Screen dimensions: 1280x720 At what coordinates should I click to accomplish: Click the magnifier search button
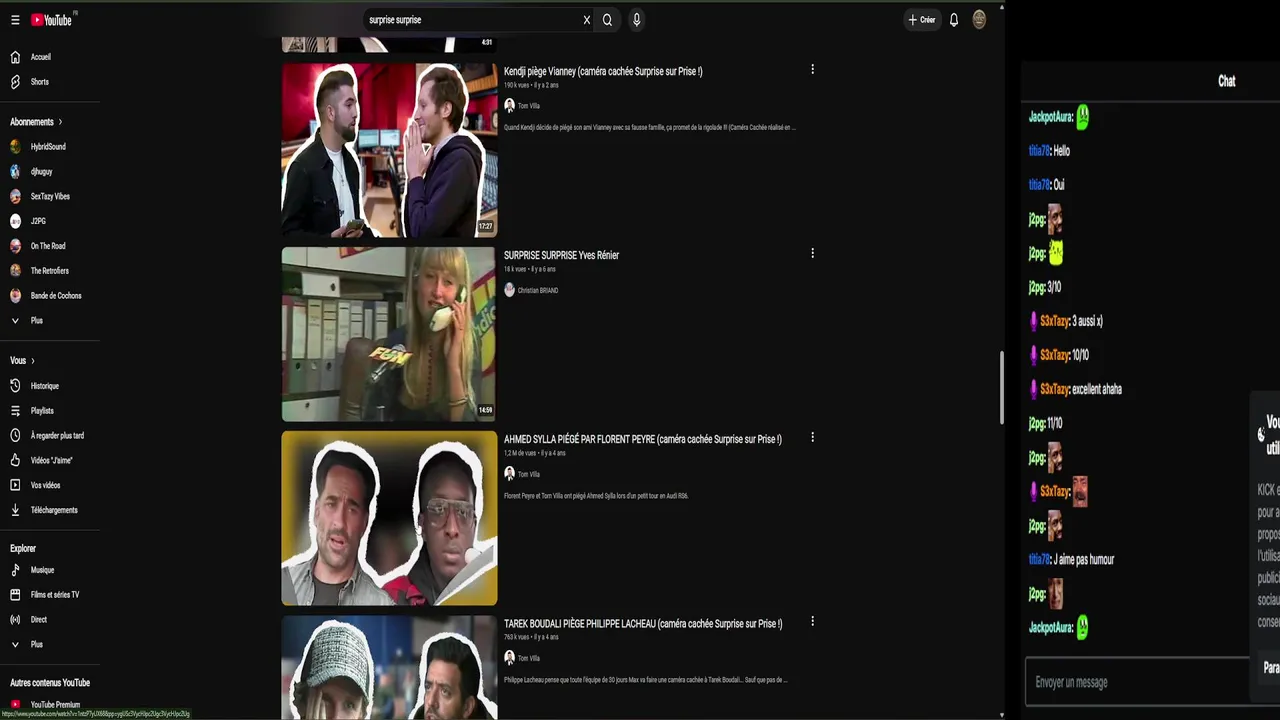607,20
